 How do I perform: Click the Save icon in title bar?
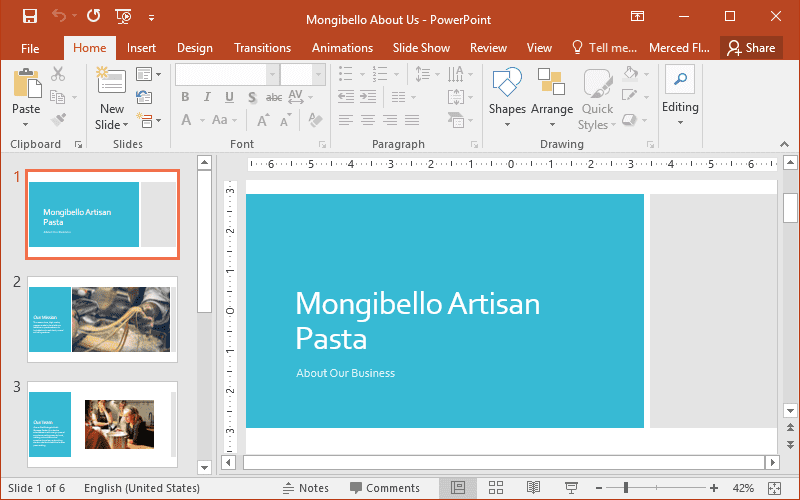click(x=30, y=16)
